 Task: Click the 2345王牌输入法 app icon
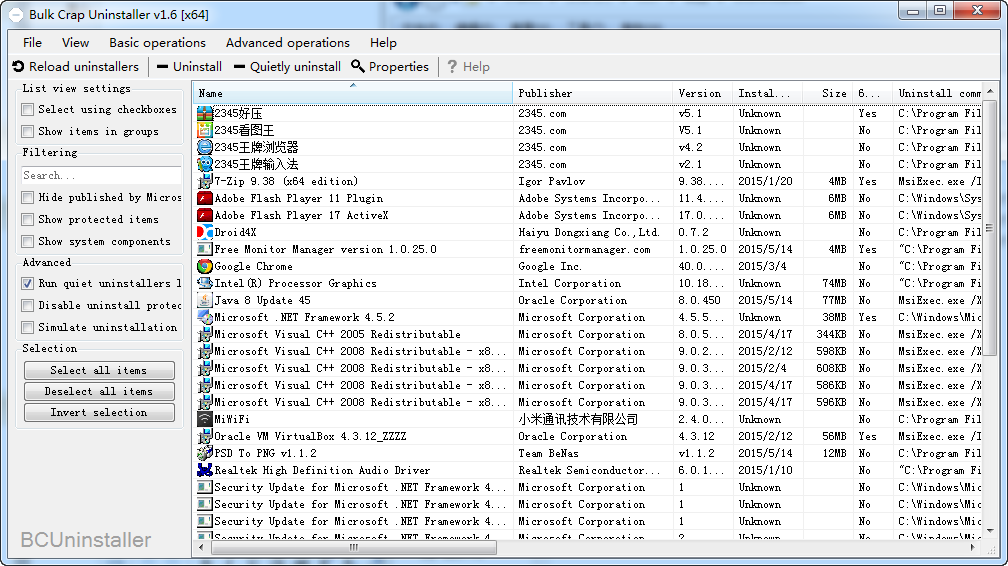tap(204, 164)
